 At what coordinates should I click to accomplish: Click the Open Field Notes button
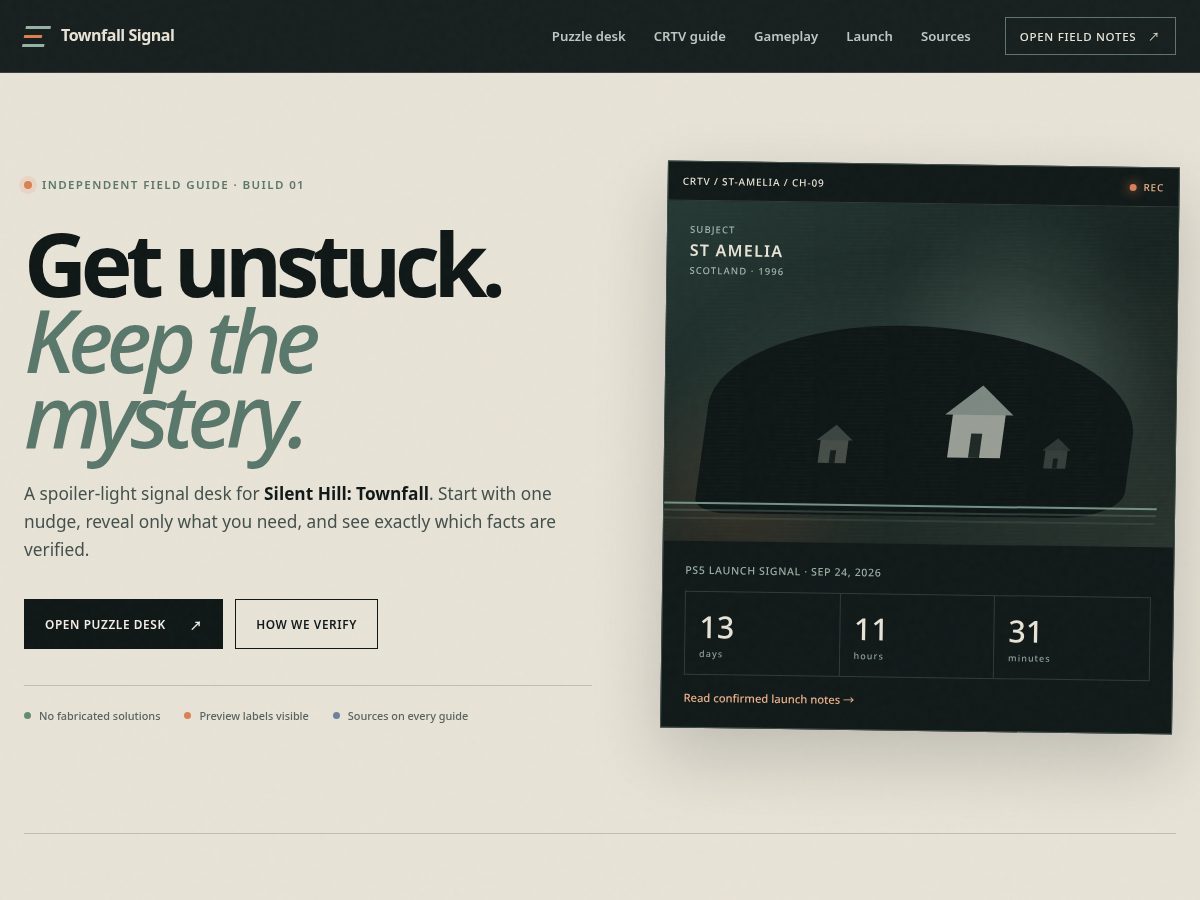pos(1090,36)
